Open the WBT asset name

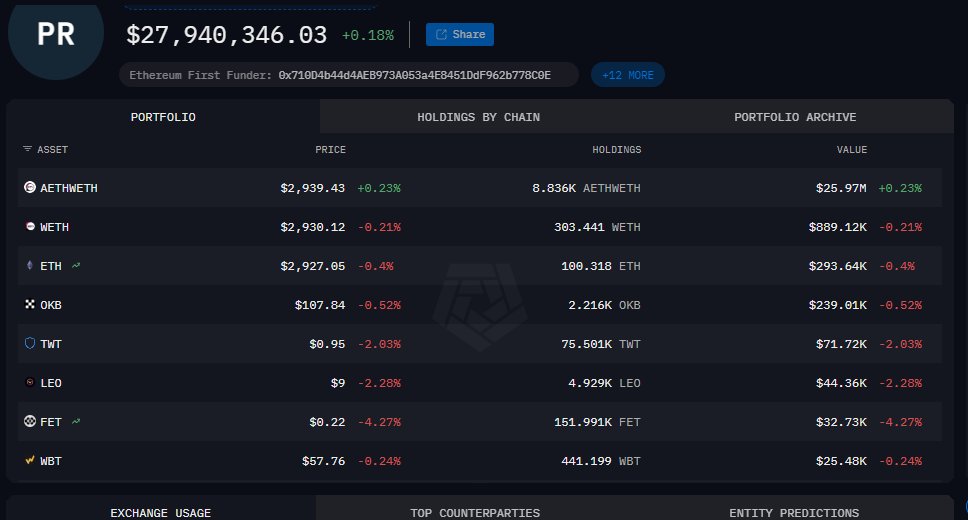point(51,461)
